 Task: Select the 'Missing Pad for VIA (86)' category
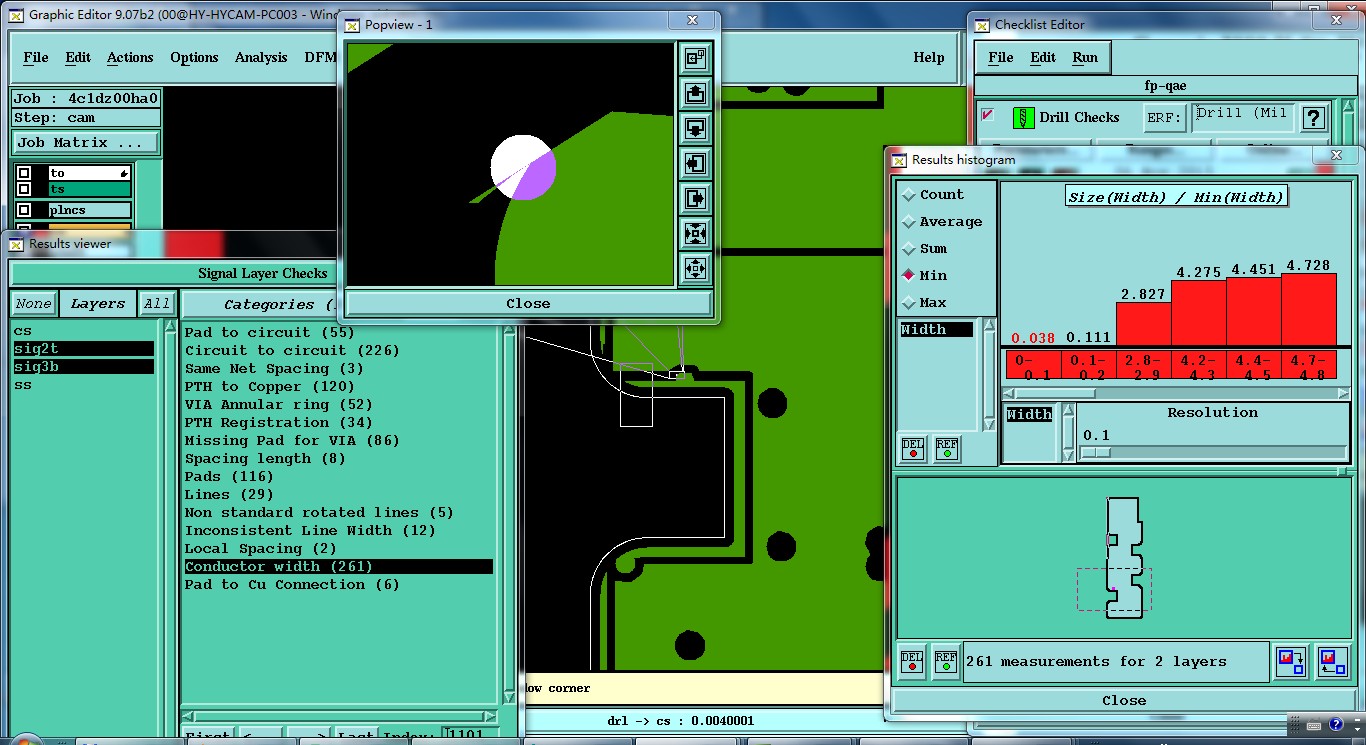338,440
